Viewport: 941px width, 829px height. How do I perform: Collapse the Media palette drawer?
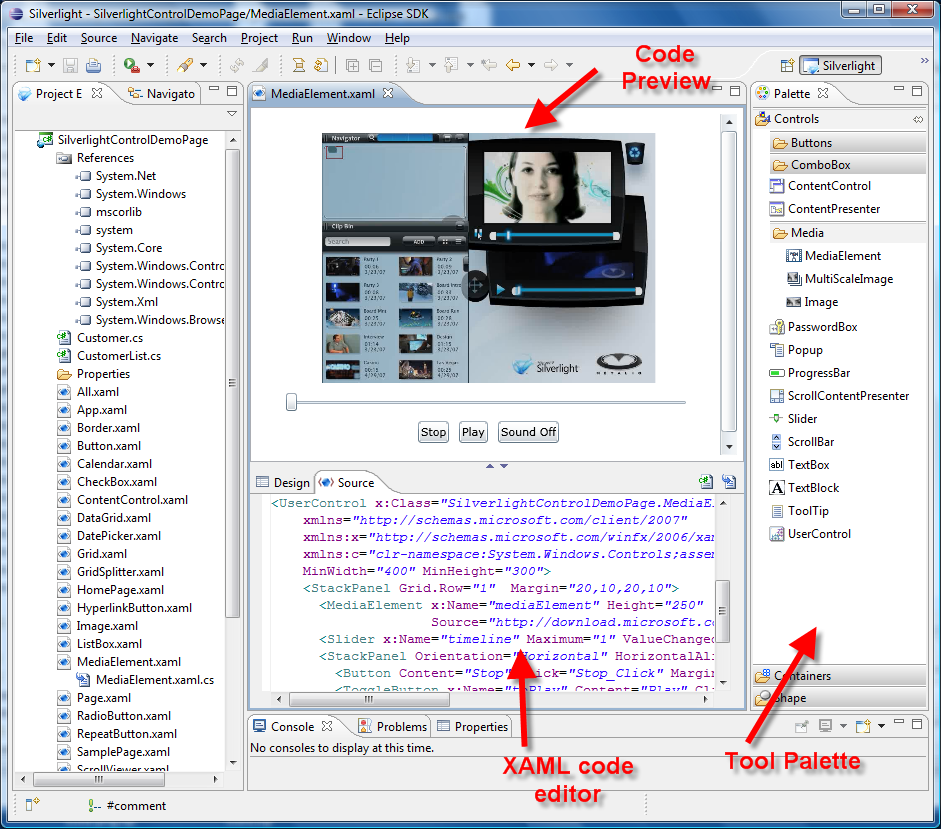pyautogui.click(x=807, y=233)
